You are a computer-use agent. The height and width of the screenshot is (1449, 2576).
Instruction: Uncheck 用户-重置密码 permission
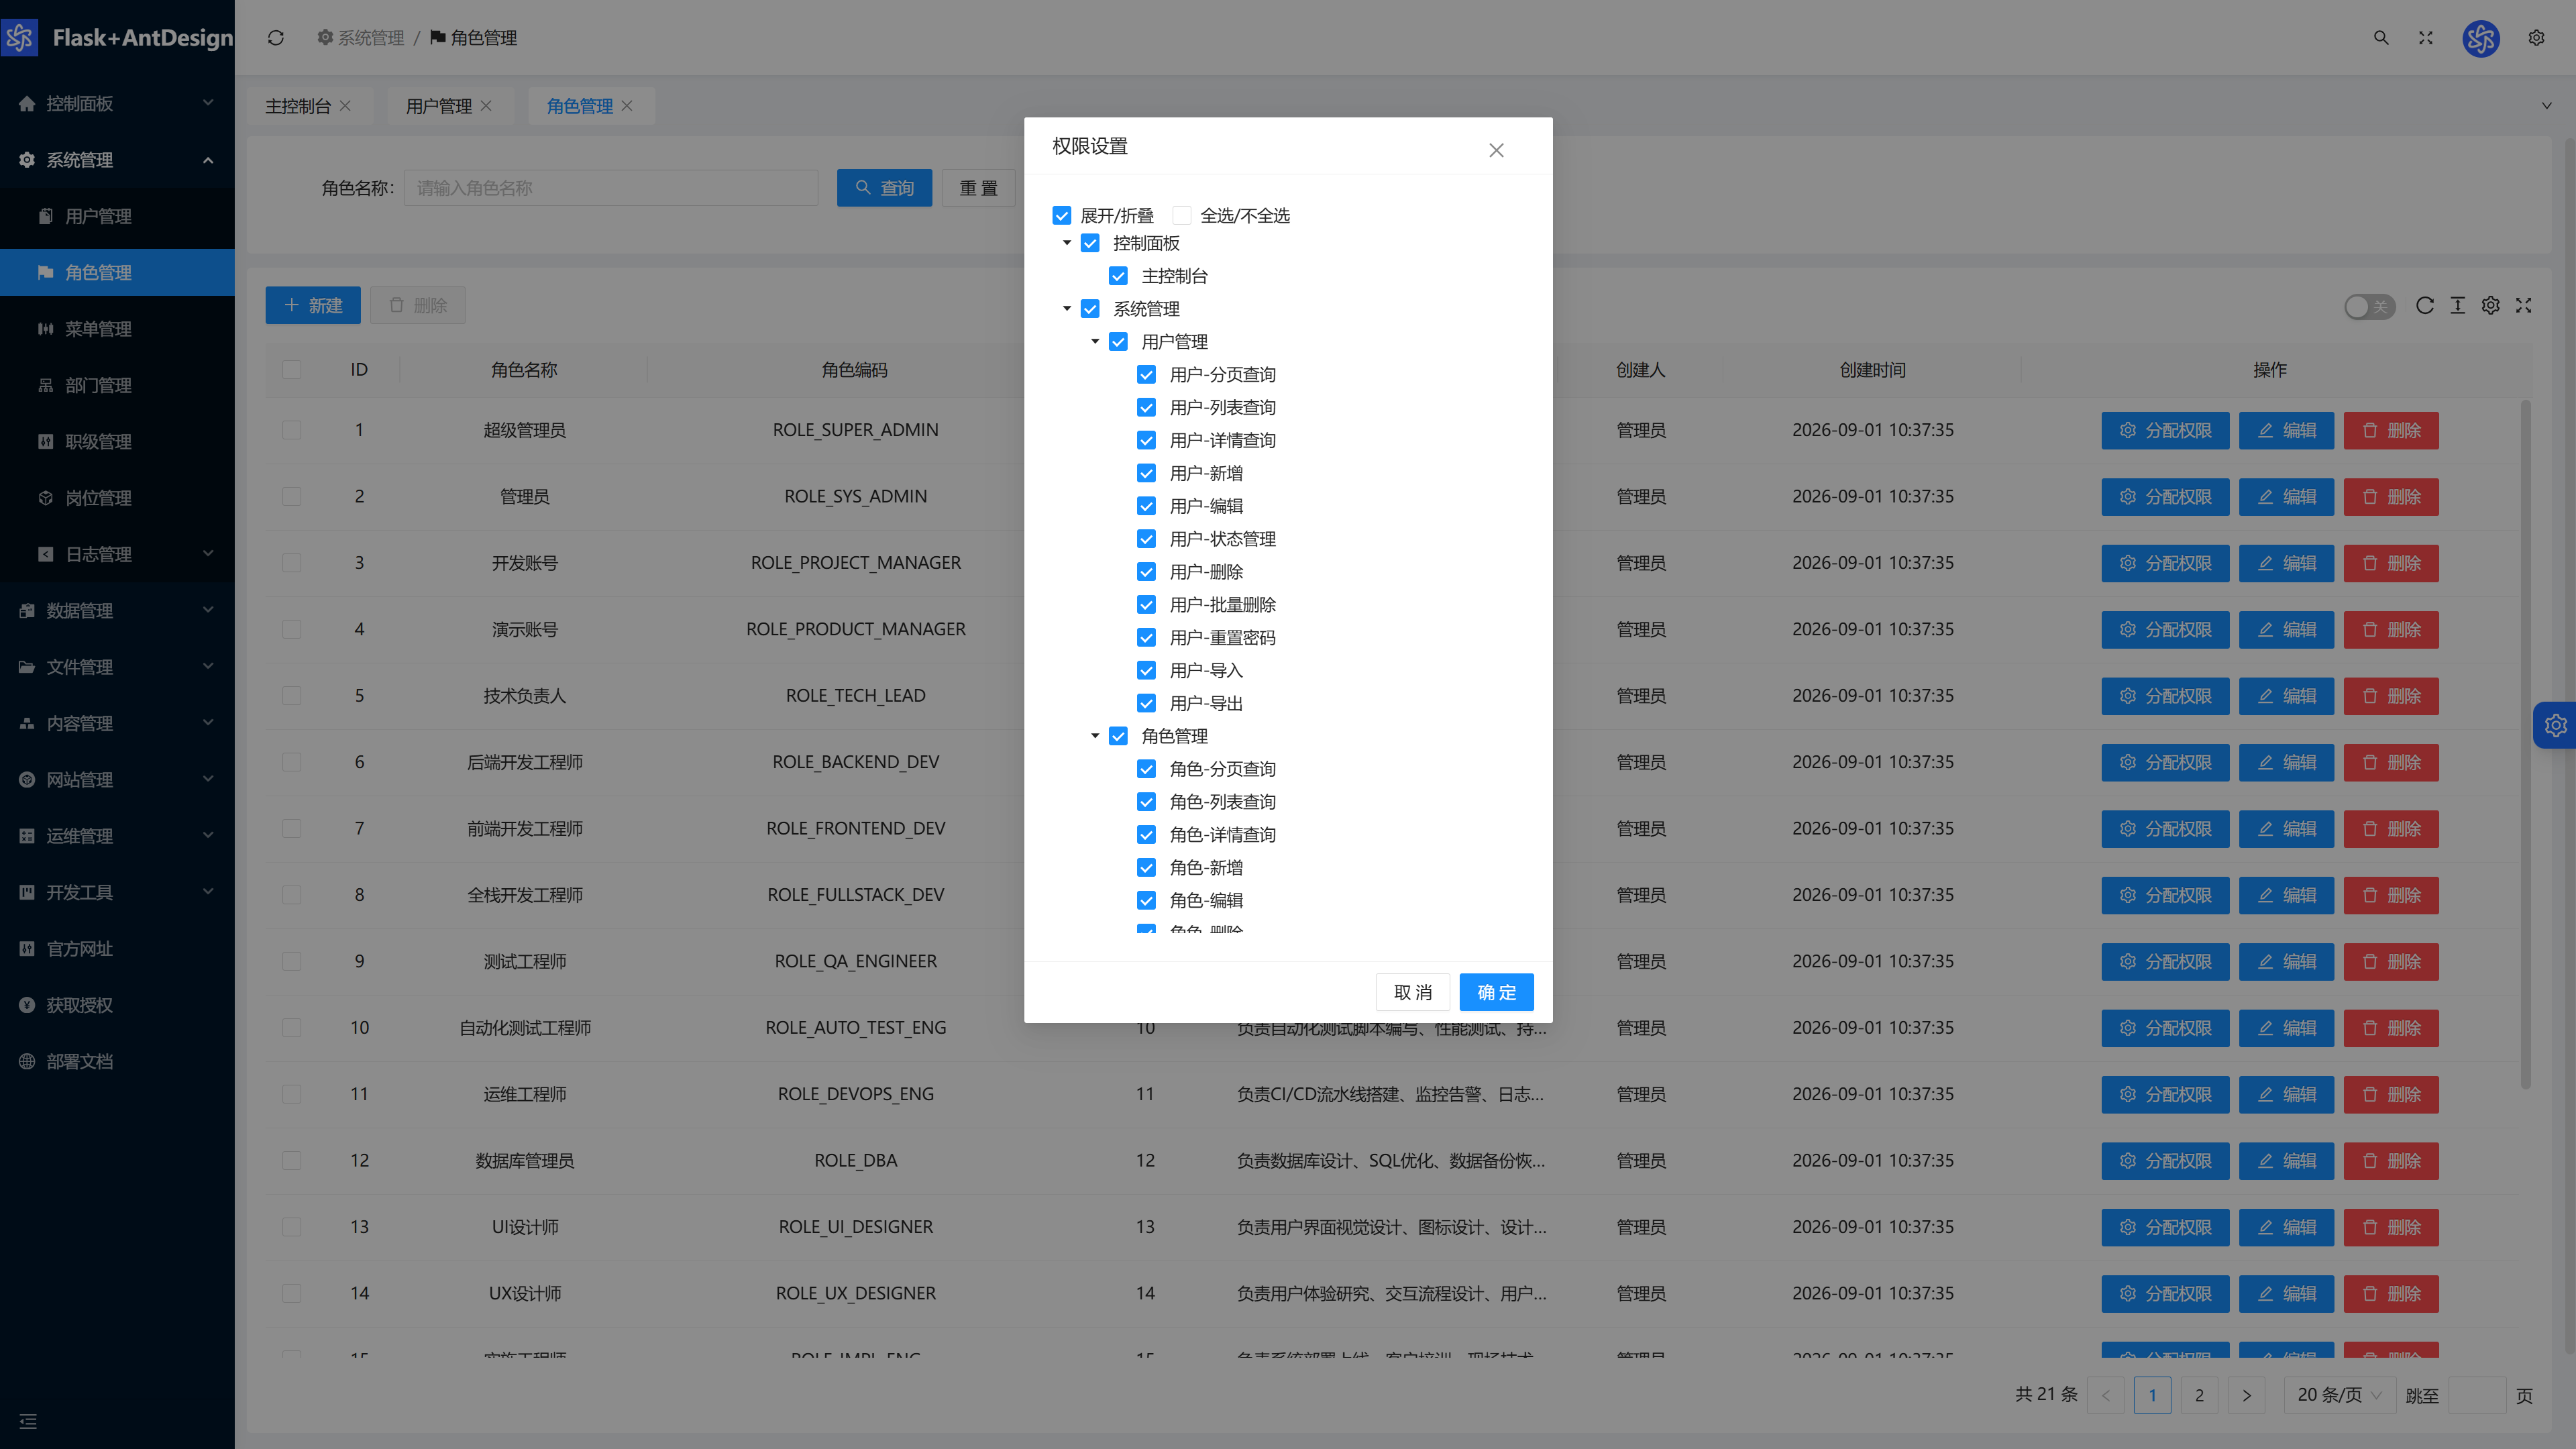point(1147,638)
